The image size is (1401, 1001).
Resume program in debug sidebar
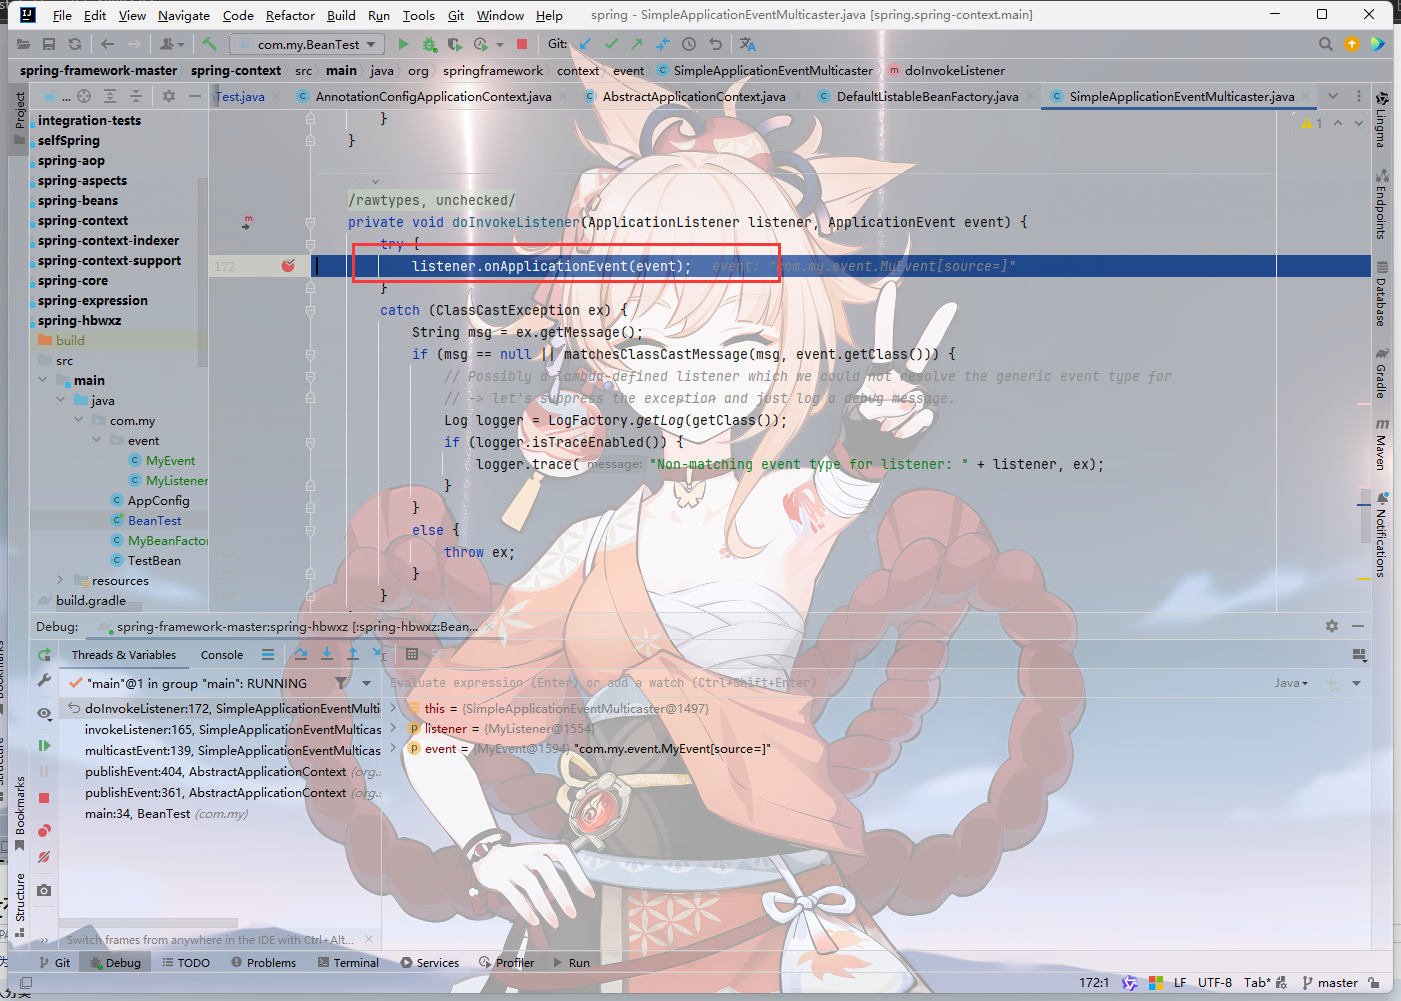pyautogui.click(x=44, y=745)
